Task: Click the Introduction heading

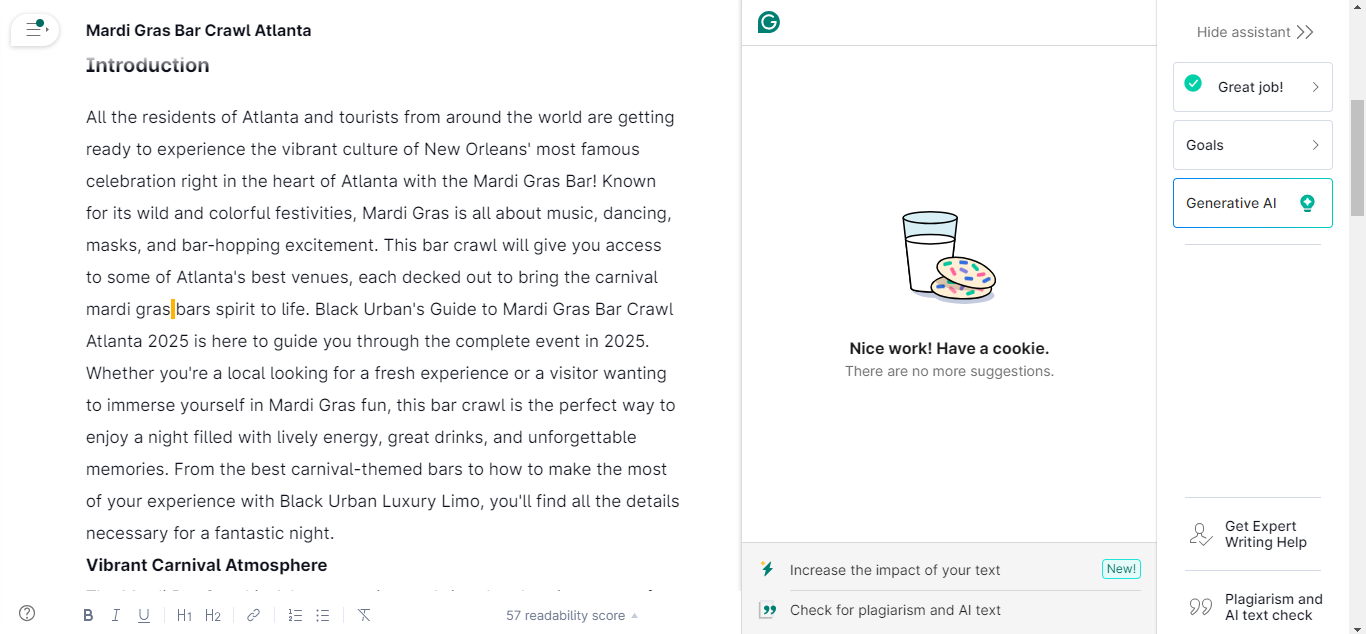Action: 148,65
